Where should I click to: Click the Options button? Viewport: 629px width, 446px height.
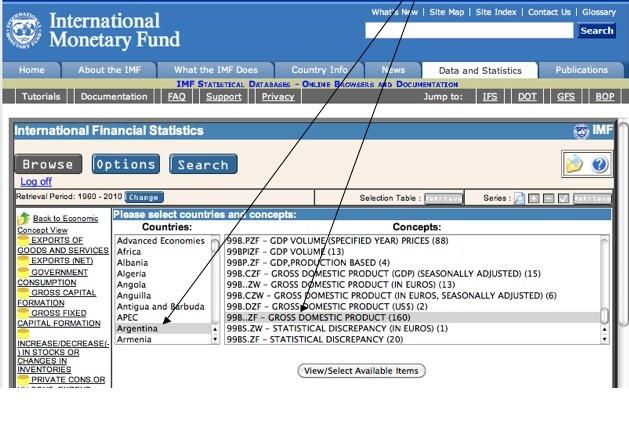click(126, 164)
